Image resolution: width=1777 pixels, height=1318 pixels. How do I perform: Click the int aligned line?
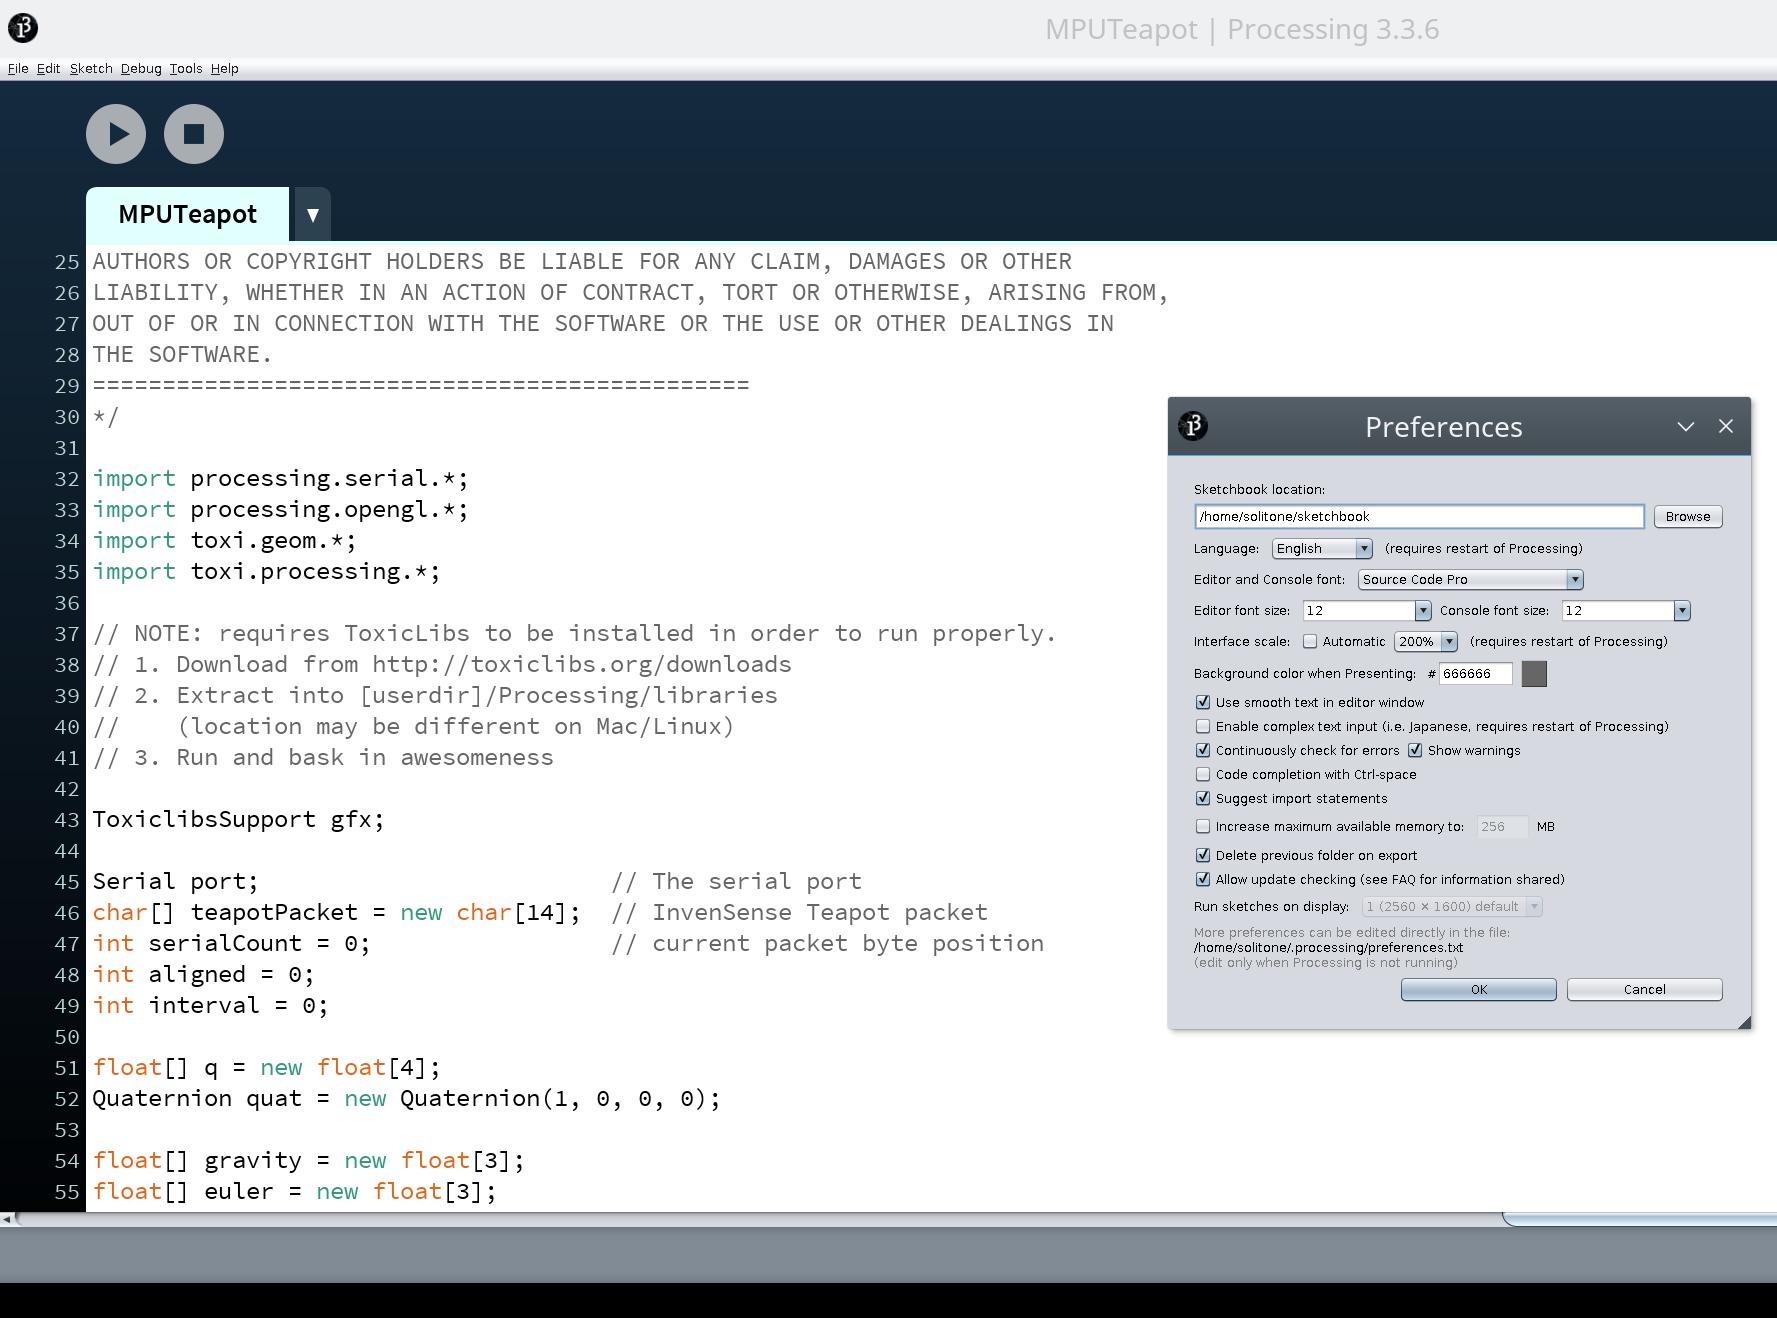coord(203,974)
